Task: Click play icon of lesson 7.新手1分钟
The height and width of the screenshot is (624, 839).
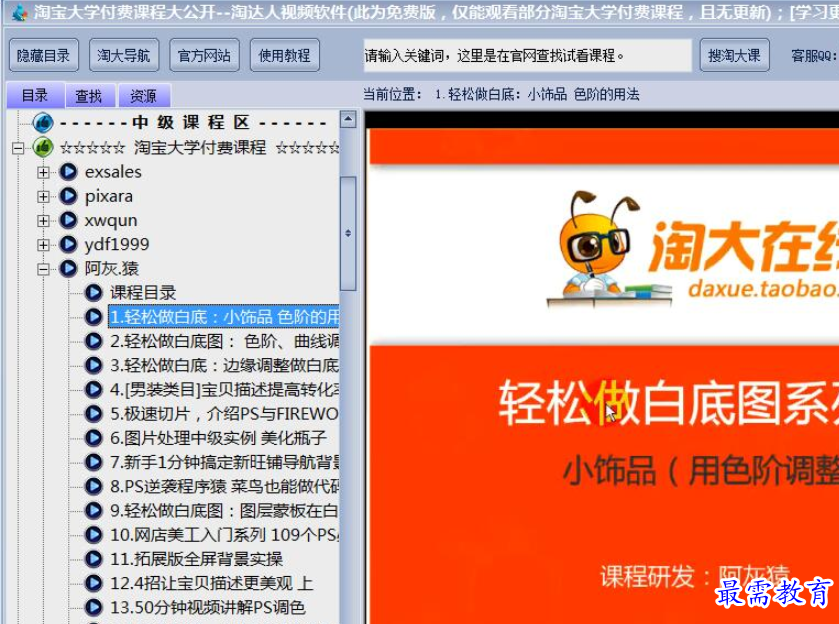Action: [93, 462]
